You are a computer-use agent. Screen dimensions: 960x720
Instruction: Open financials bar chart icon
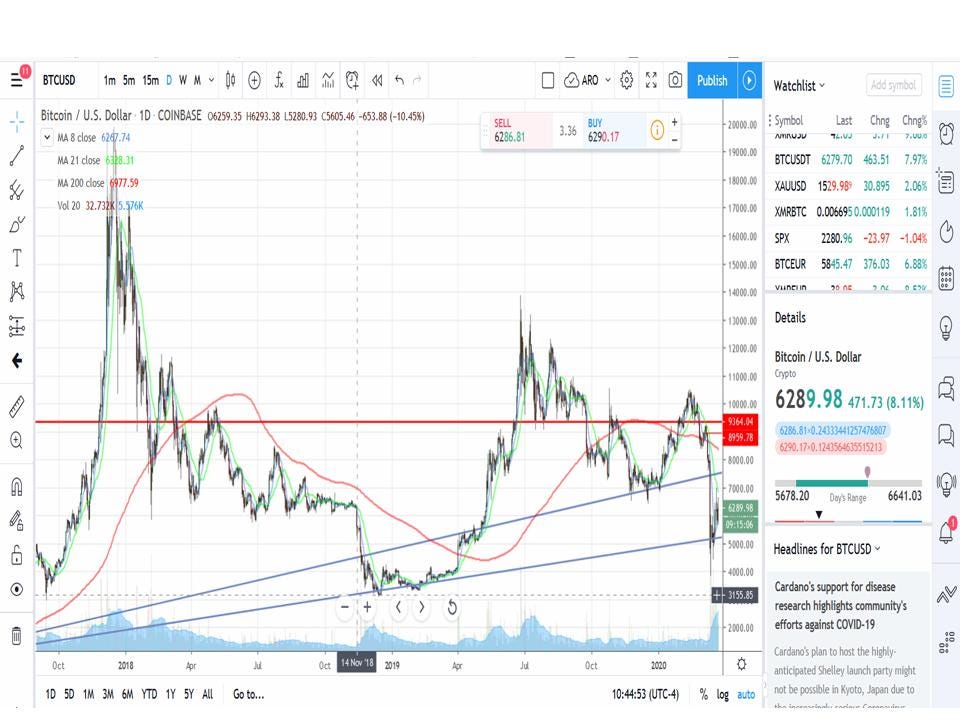[x=303, y=80]
